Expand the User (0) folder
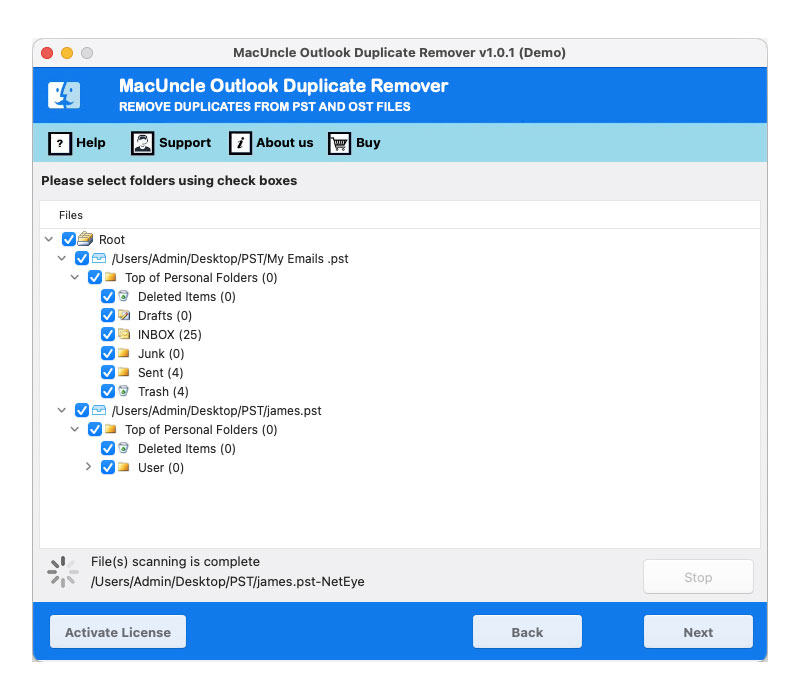The height and width of the screenshot is (700, 800). (x=88, y=467)
